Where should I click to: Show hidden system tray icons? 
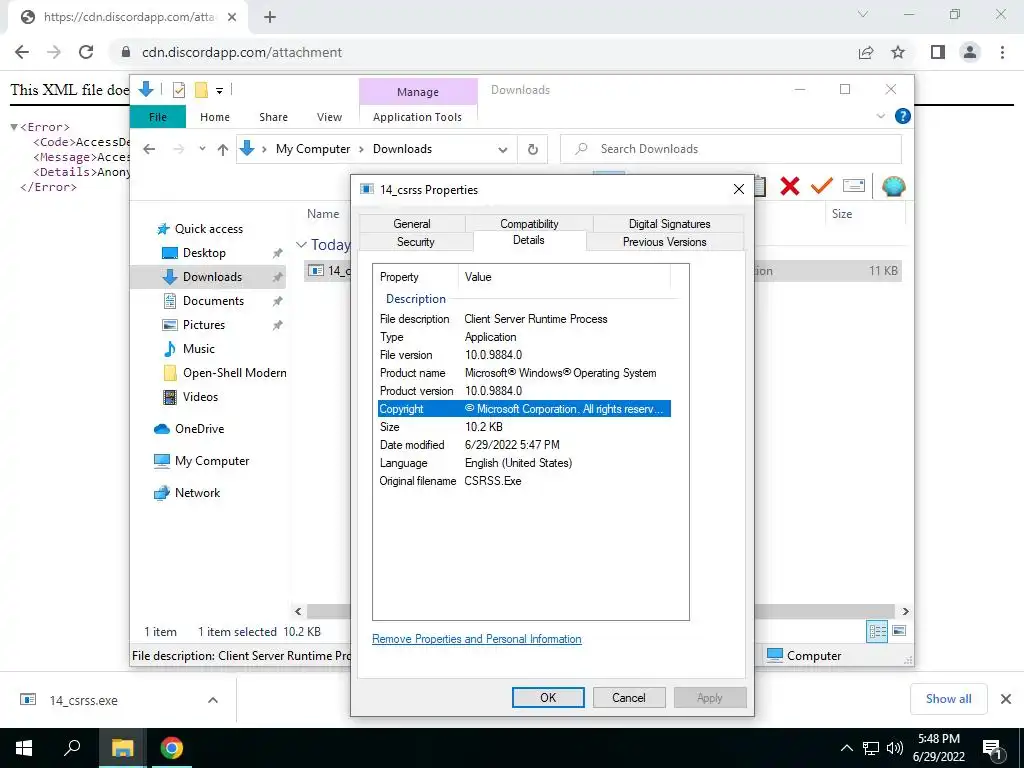click(x=846, y=748)
